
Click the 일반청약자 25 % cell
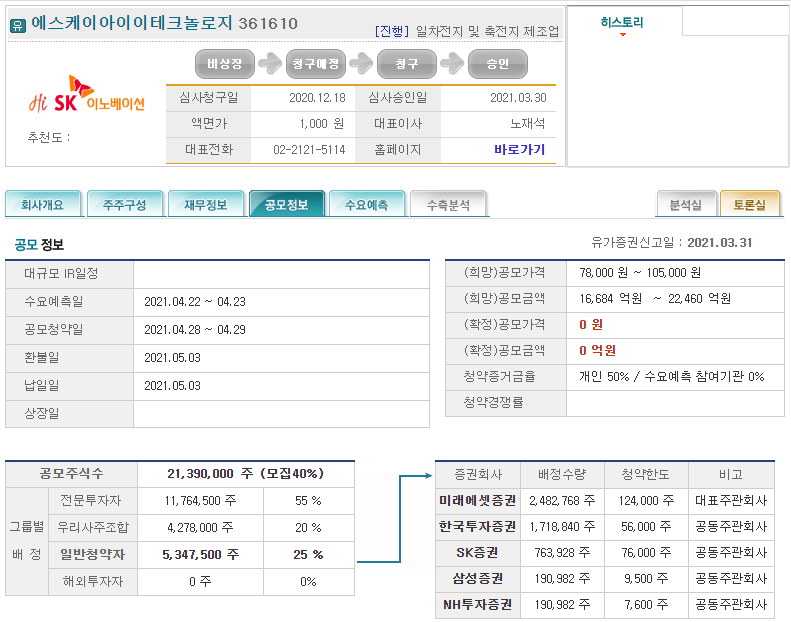309,555
